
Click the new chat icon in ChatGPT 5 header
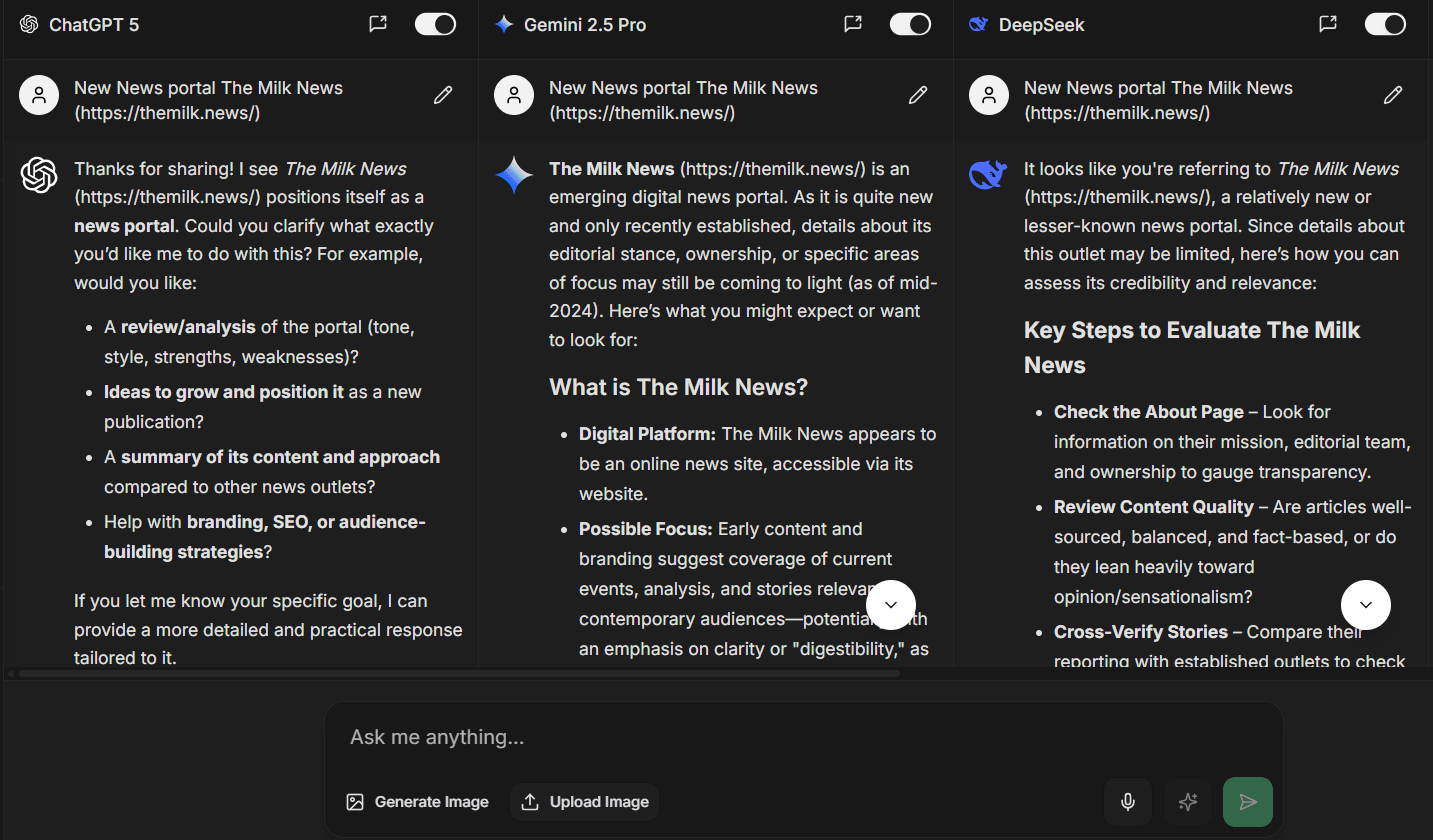tap(378, 24)
